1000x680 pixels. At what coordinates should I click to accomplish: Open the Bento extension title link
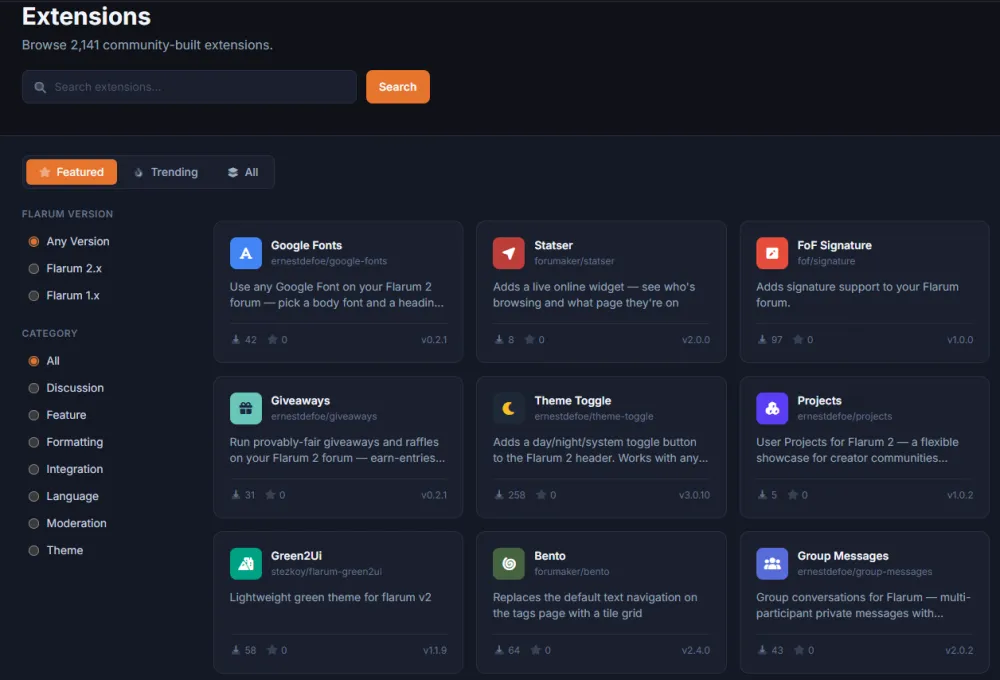tap(550, 556)
